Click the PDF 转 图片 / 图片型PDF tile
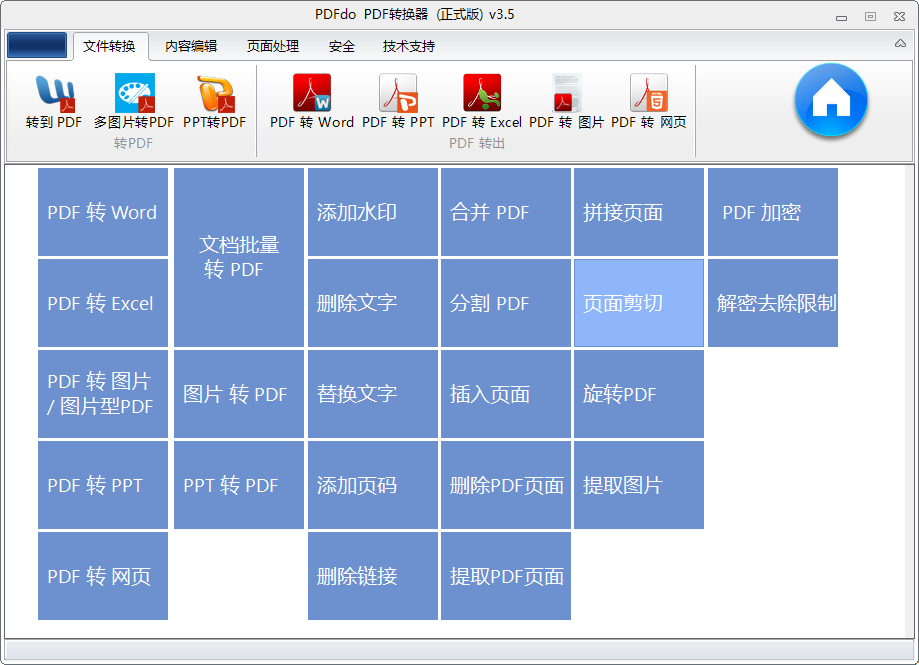Image resolution: width=919 pixels, height=665 pixels. tap(103, 394)
